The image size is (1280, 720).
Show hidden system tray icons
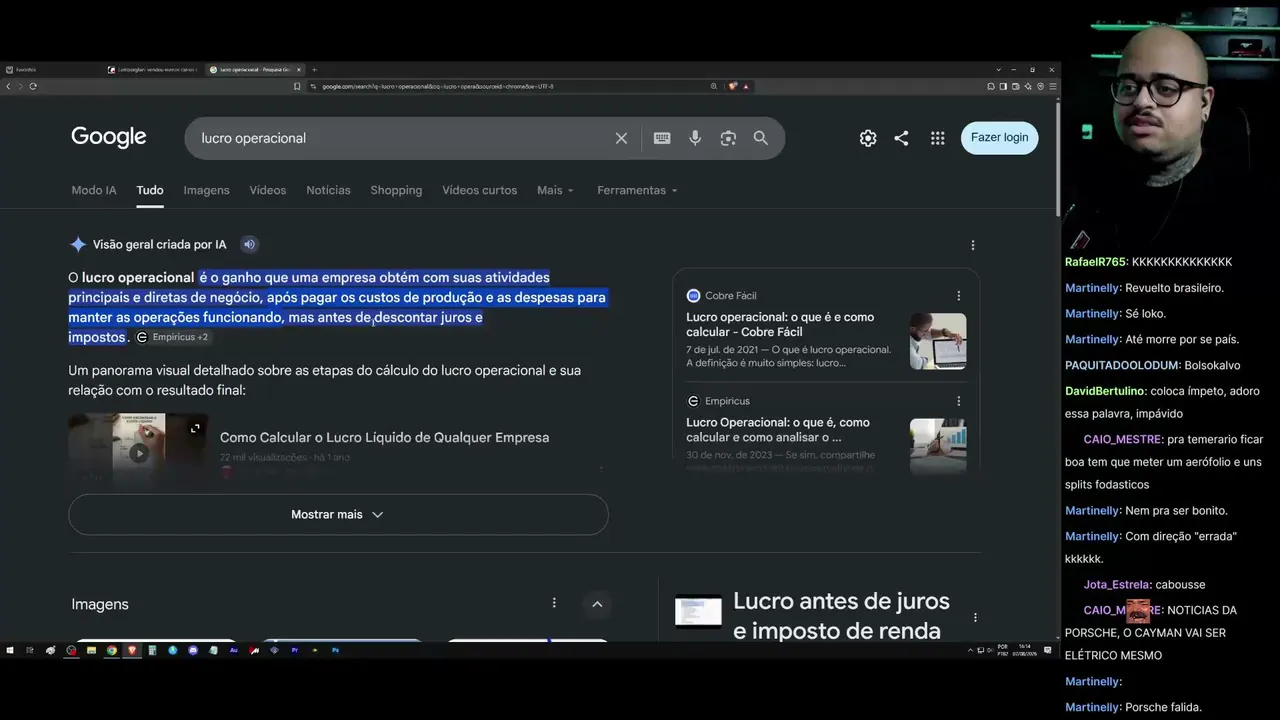tap(971, 650)
